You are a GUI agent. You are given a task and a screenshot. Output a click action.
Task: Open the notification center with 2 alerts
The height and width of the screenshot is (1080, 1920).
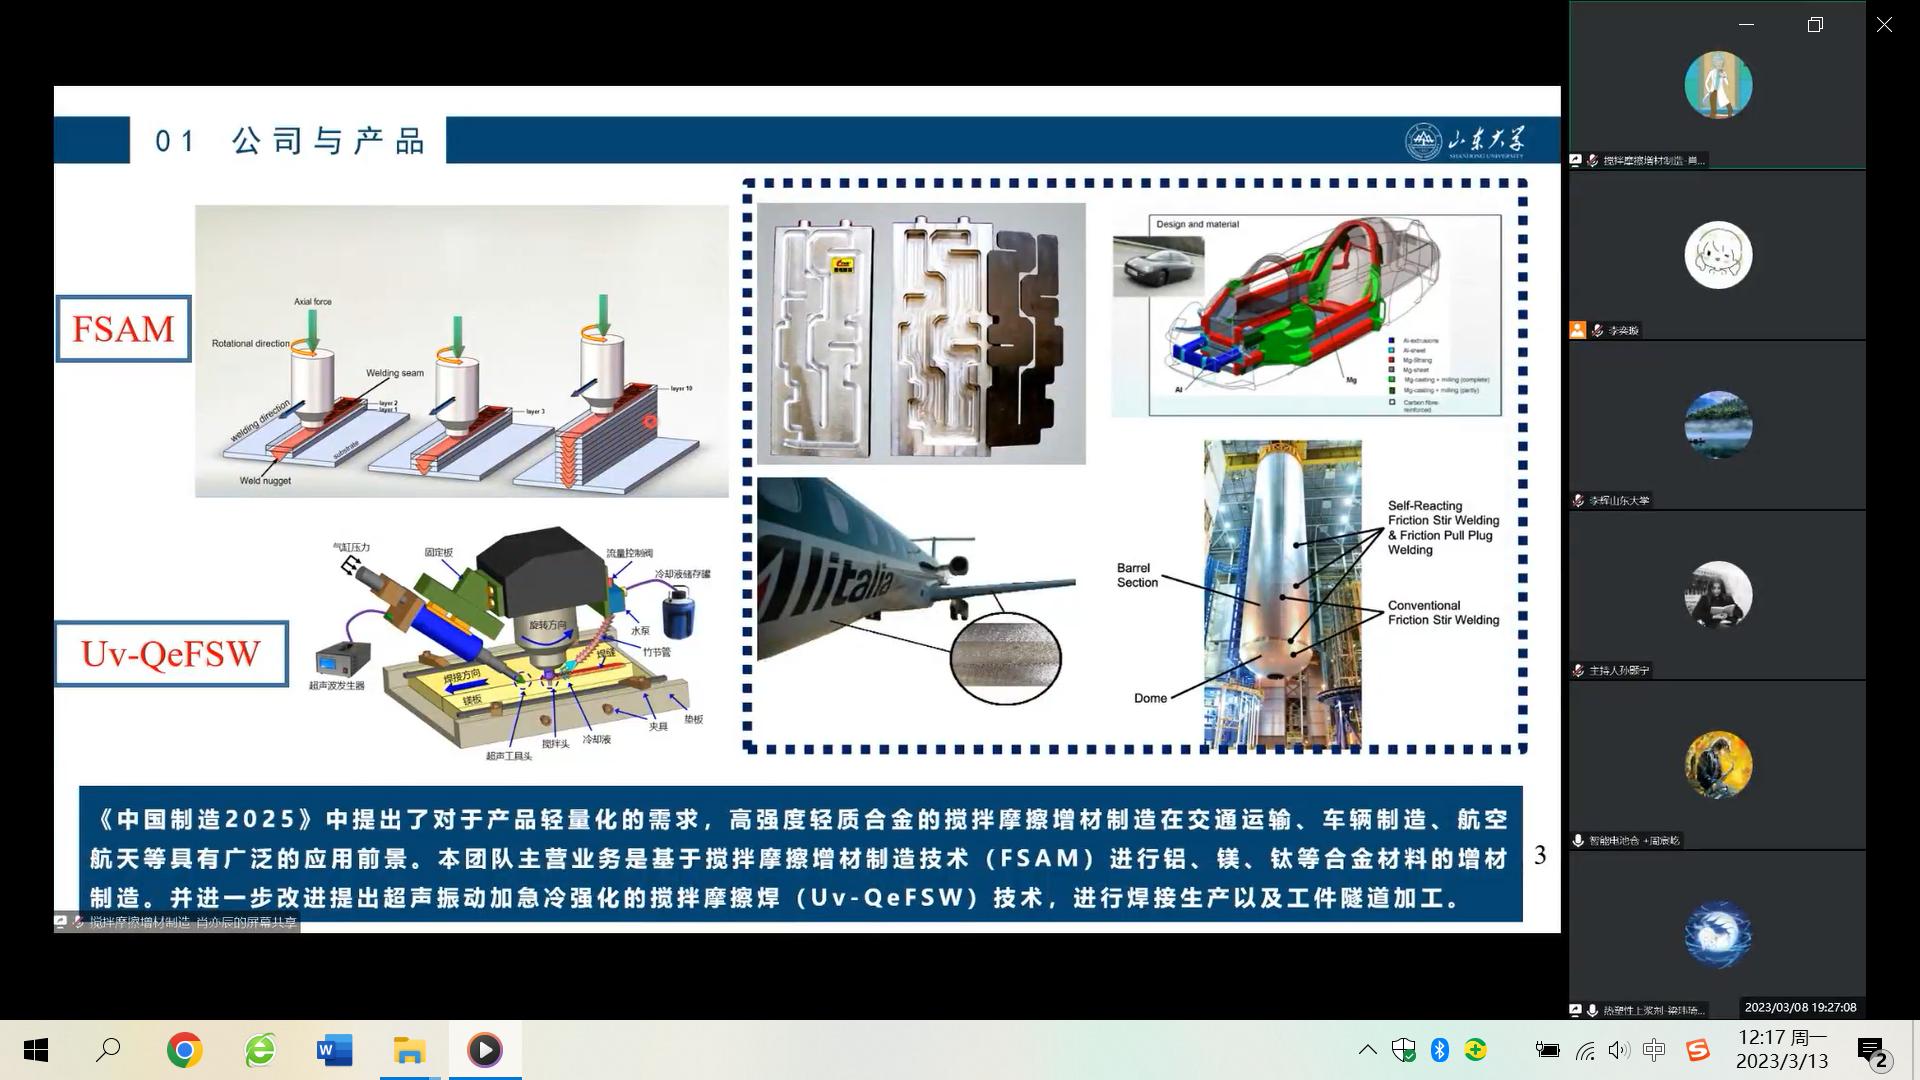(1872, 1050)
